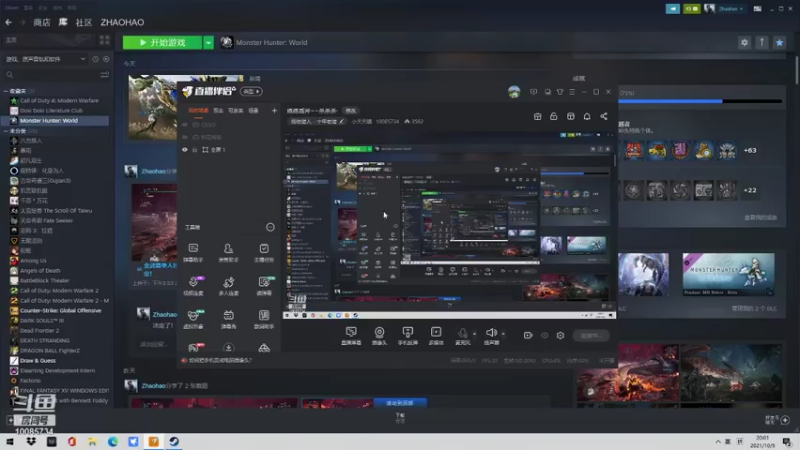
Task: Click the share icon in 直播伴侣
Action: click(604, 116)
